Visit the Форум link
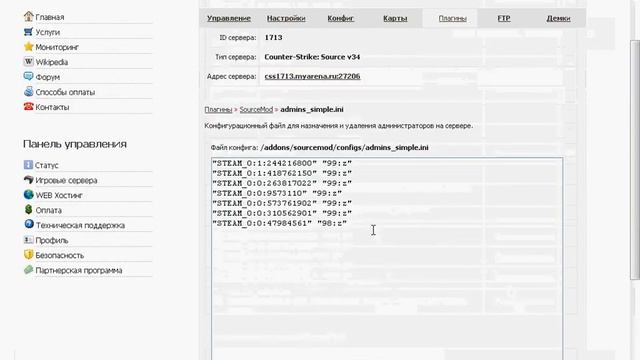Image resolution: width=640 pixels, height=360 pixels. click(x=48, y=77)
